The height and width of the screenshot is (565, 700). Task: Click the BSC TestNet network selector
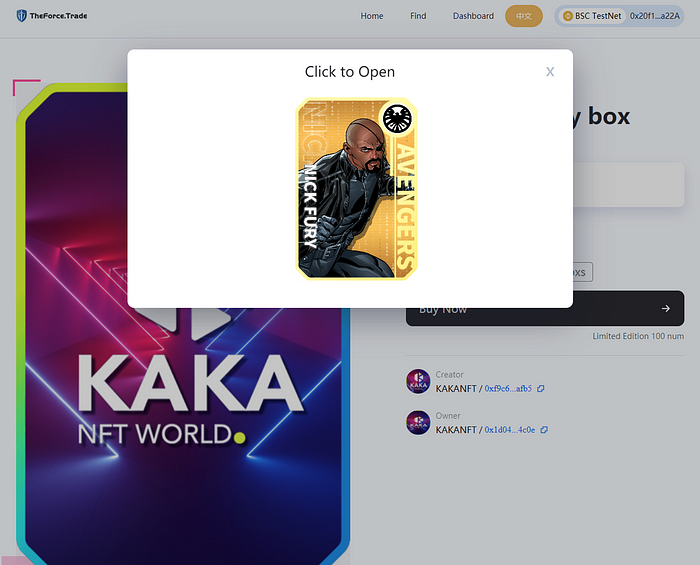pos(592,16)
